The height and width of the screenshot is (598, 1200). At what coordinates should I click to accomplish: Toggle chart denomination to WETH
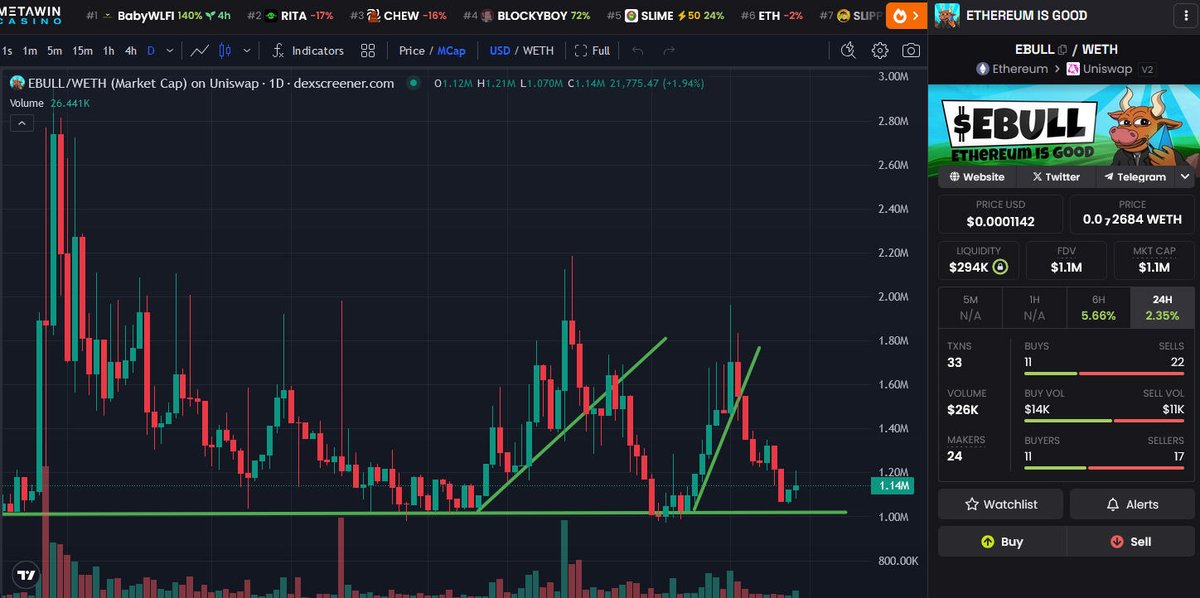539,50
